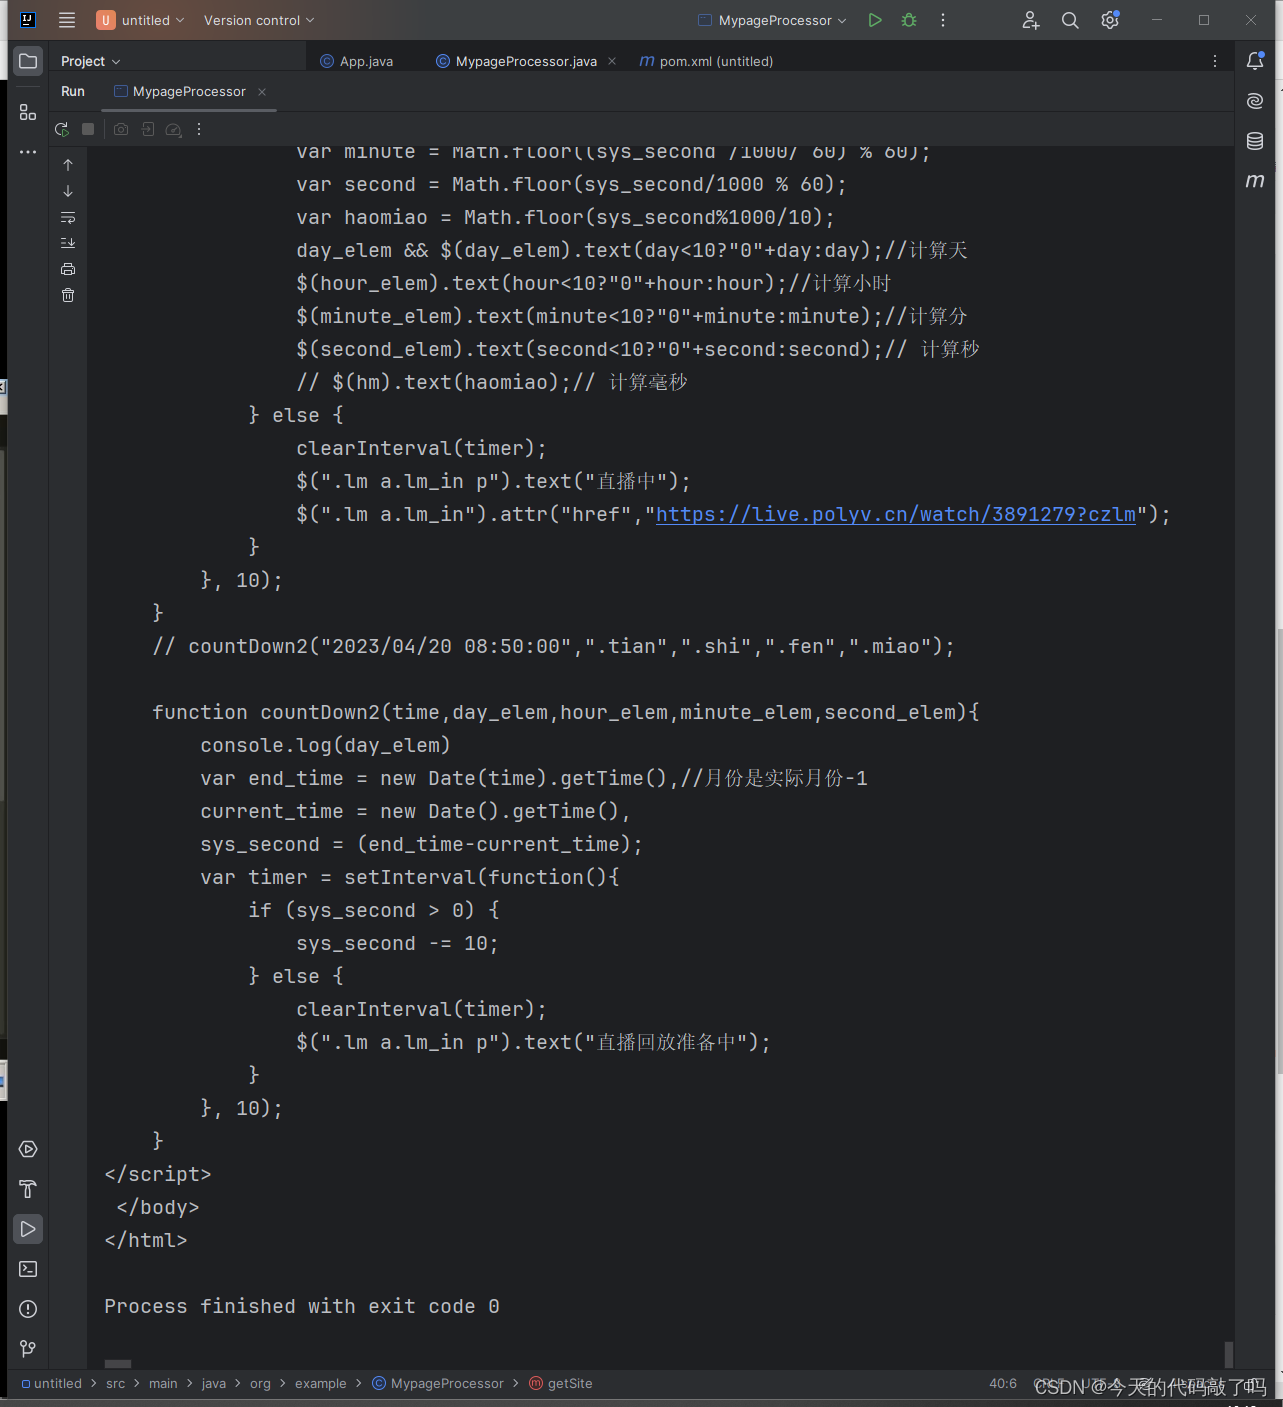1283x1407 pixels.
Task: Open the Build hammer tool window
Action: pyautogui.click(x=28, y=1189)
